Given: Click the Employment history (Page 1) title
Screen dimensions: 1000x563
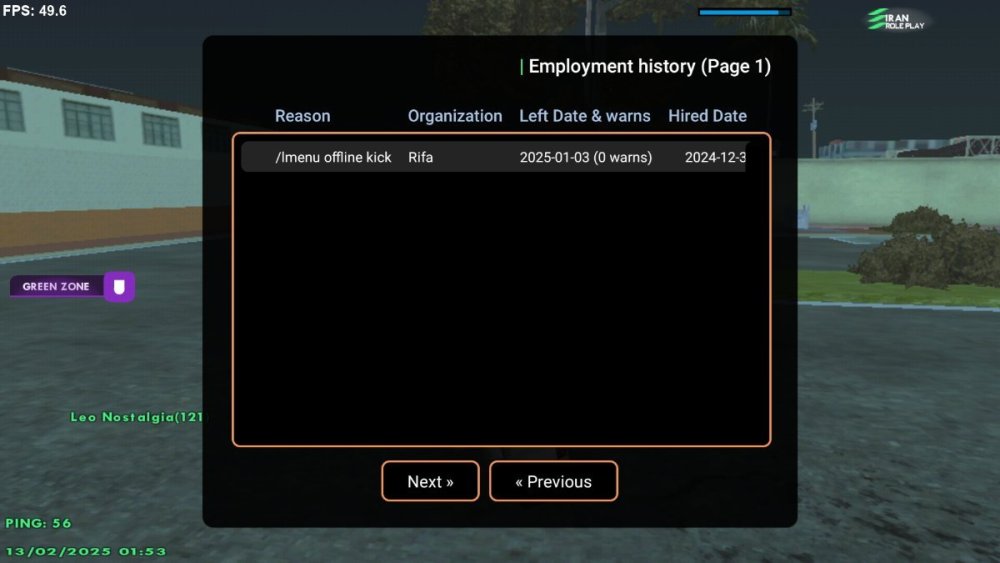Looking at the screenshot, I should [x=649, y=66].
